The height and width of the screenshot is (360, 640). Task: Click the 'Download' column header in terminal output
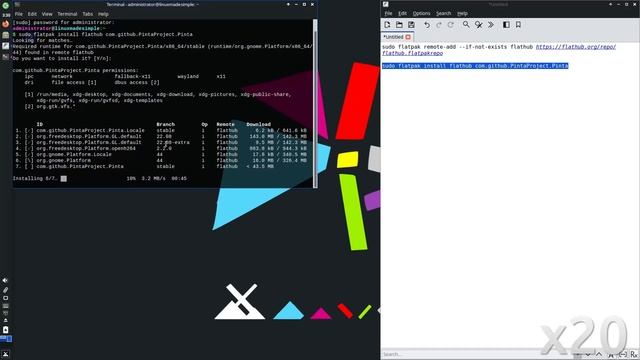(x=258, y=124)
